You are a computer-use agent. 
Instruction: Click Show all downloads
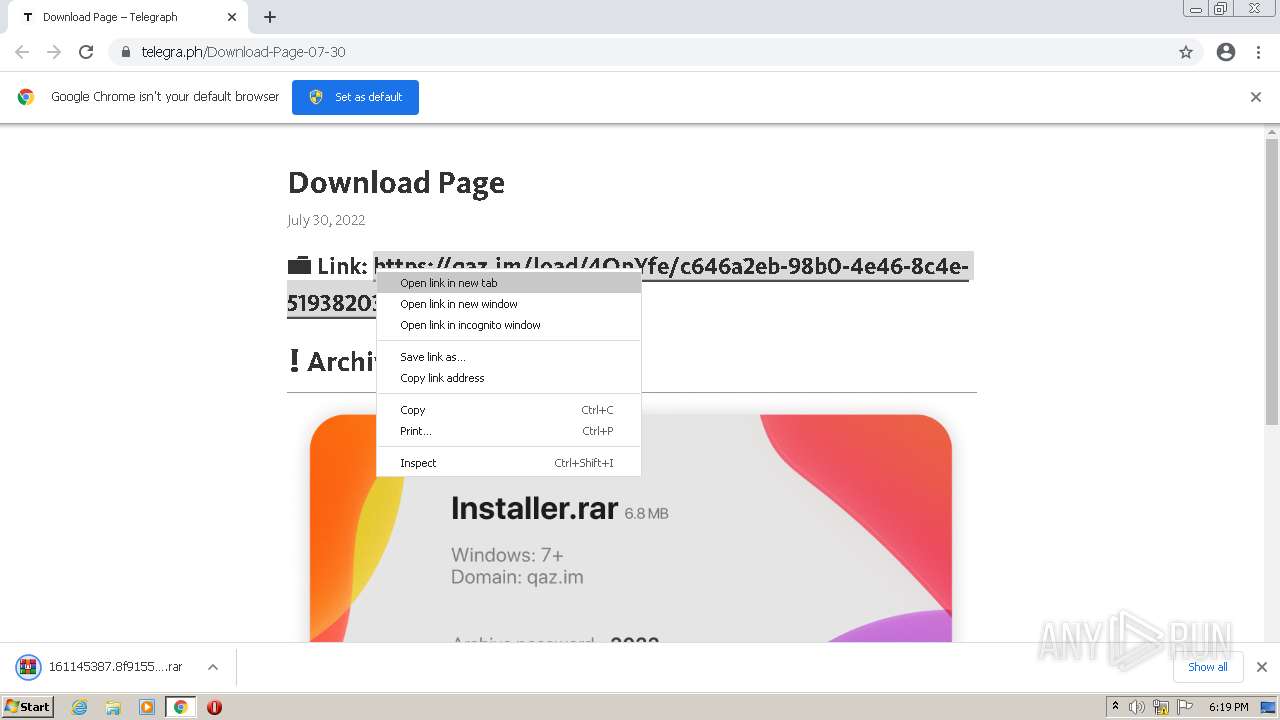click(x=1208, y=667)
